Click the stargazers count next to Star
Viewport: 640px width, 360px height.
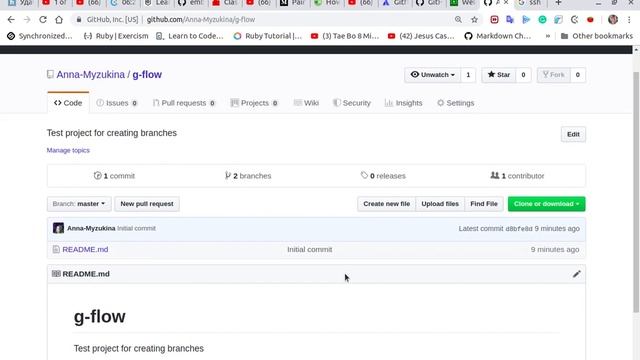(x=523, y=75)
